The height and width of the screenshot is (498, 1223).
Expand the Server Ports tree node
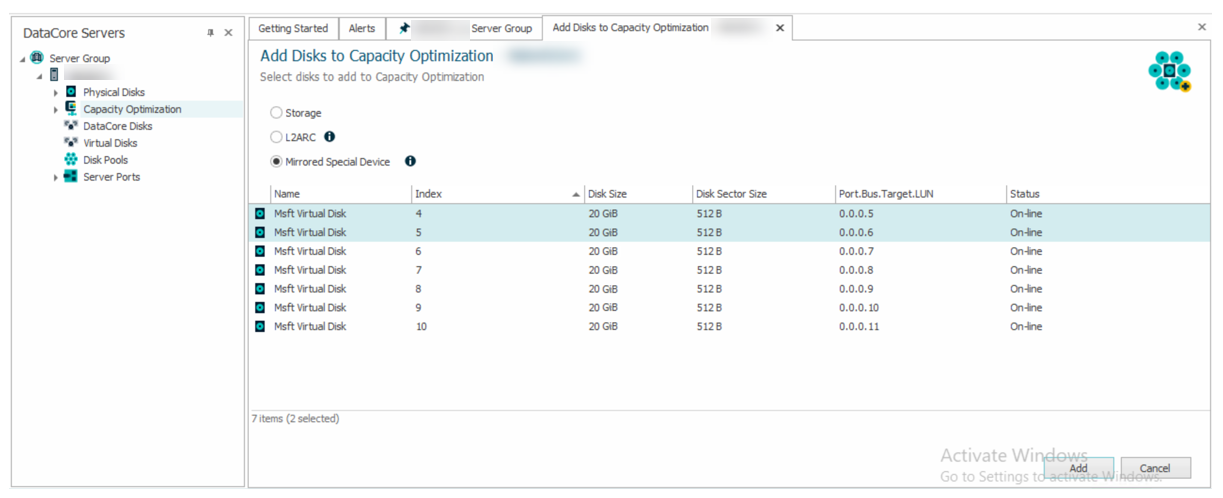point(56,178)
